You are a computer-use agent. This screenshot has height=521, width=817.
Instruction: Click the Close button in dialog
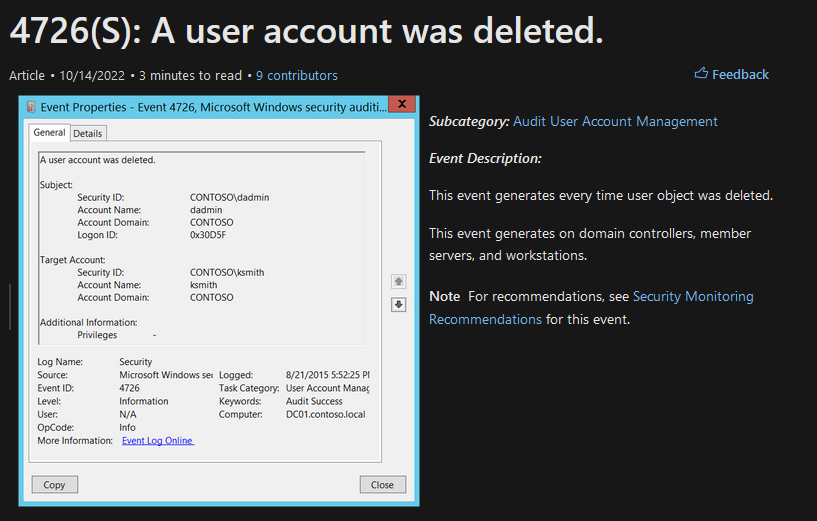(x=382, y=485)
